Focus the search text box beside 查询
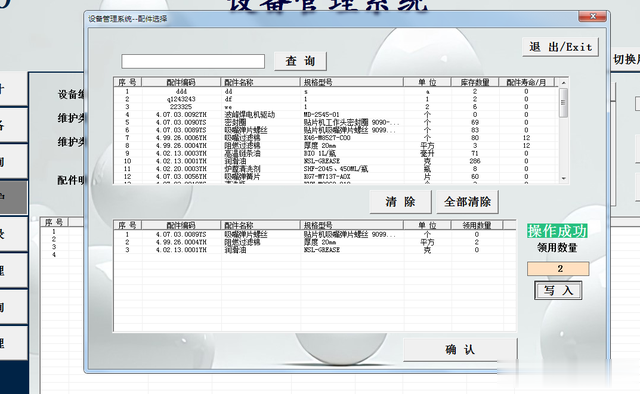Viewport: 640px width, 394px height. click(x=193, y=62)
